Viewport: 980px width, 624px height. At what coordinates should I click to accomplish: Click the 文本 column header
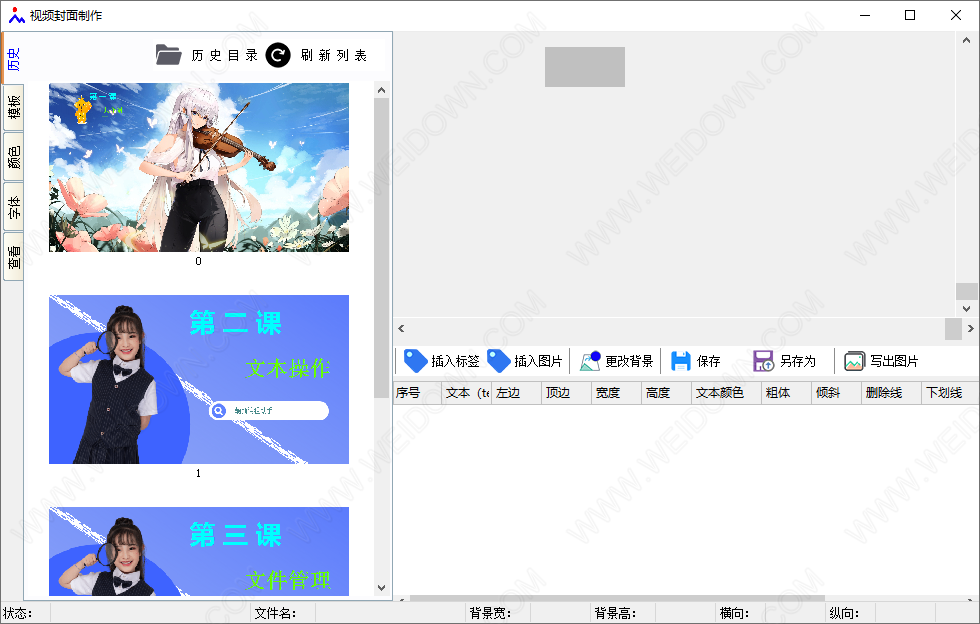pos(467,393)
